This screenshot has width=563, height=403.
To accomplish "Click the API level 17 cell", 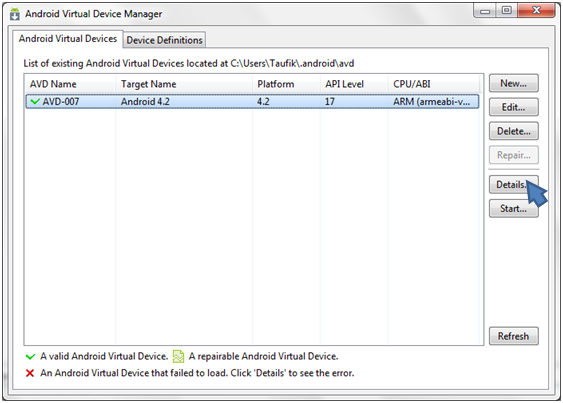I will [x=330, y=102].
